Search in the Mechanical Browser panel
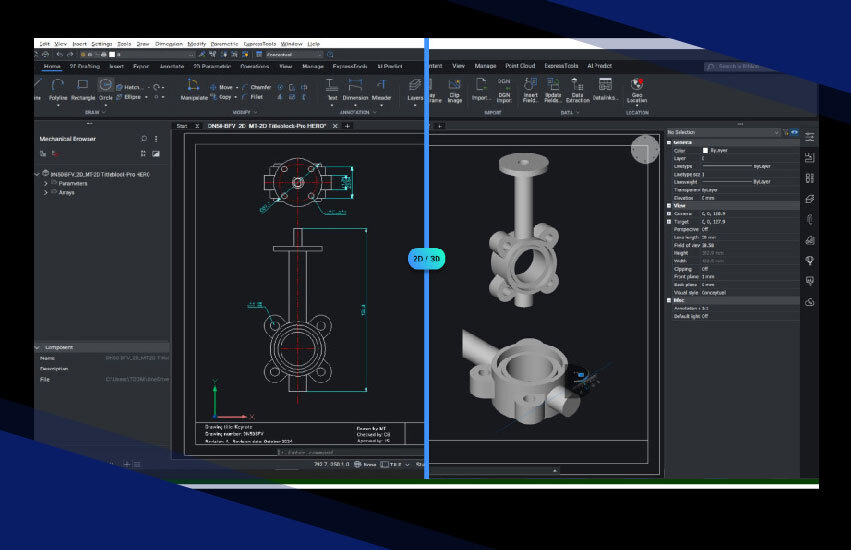 click(144, 139)
